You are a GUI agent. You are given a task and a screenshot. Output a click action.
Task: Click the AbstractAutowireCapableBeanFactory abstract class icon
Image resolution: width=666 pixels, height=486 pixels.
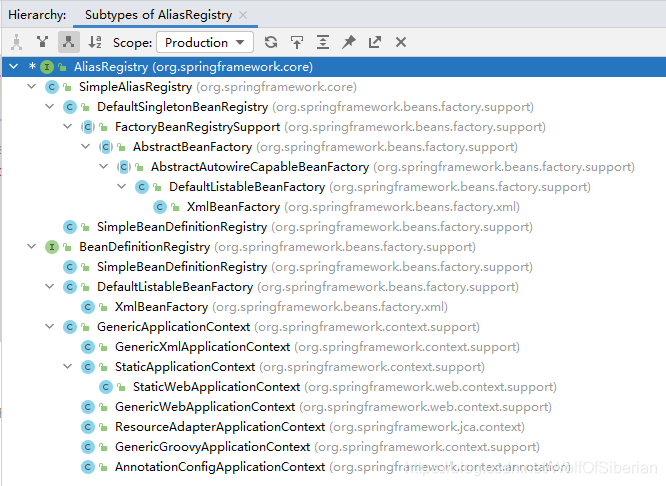coord(124,167)
